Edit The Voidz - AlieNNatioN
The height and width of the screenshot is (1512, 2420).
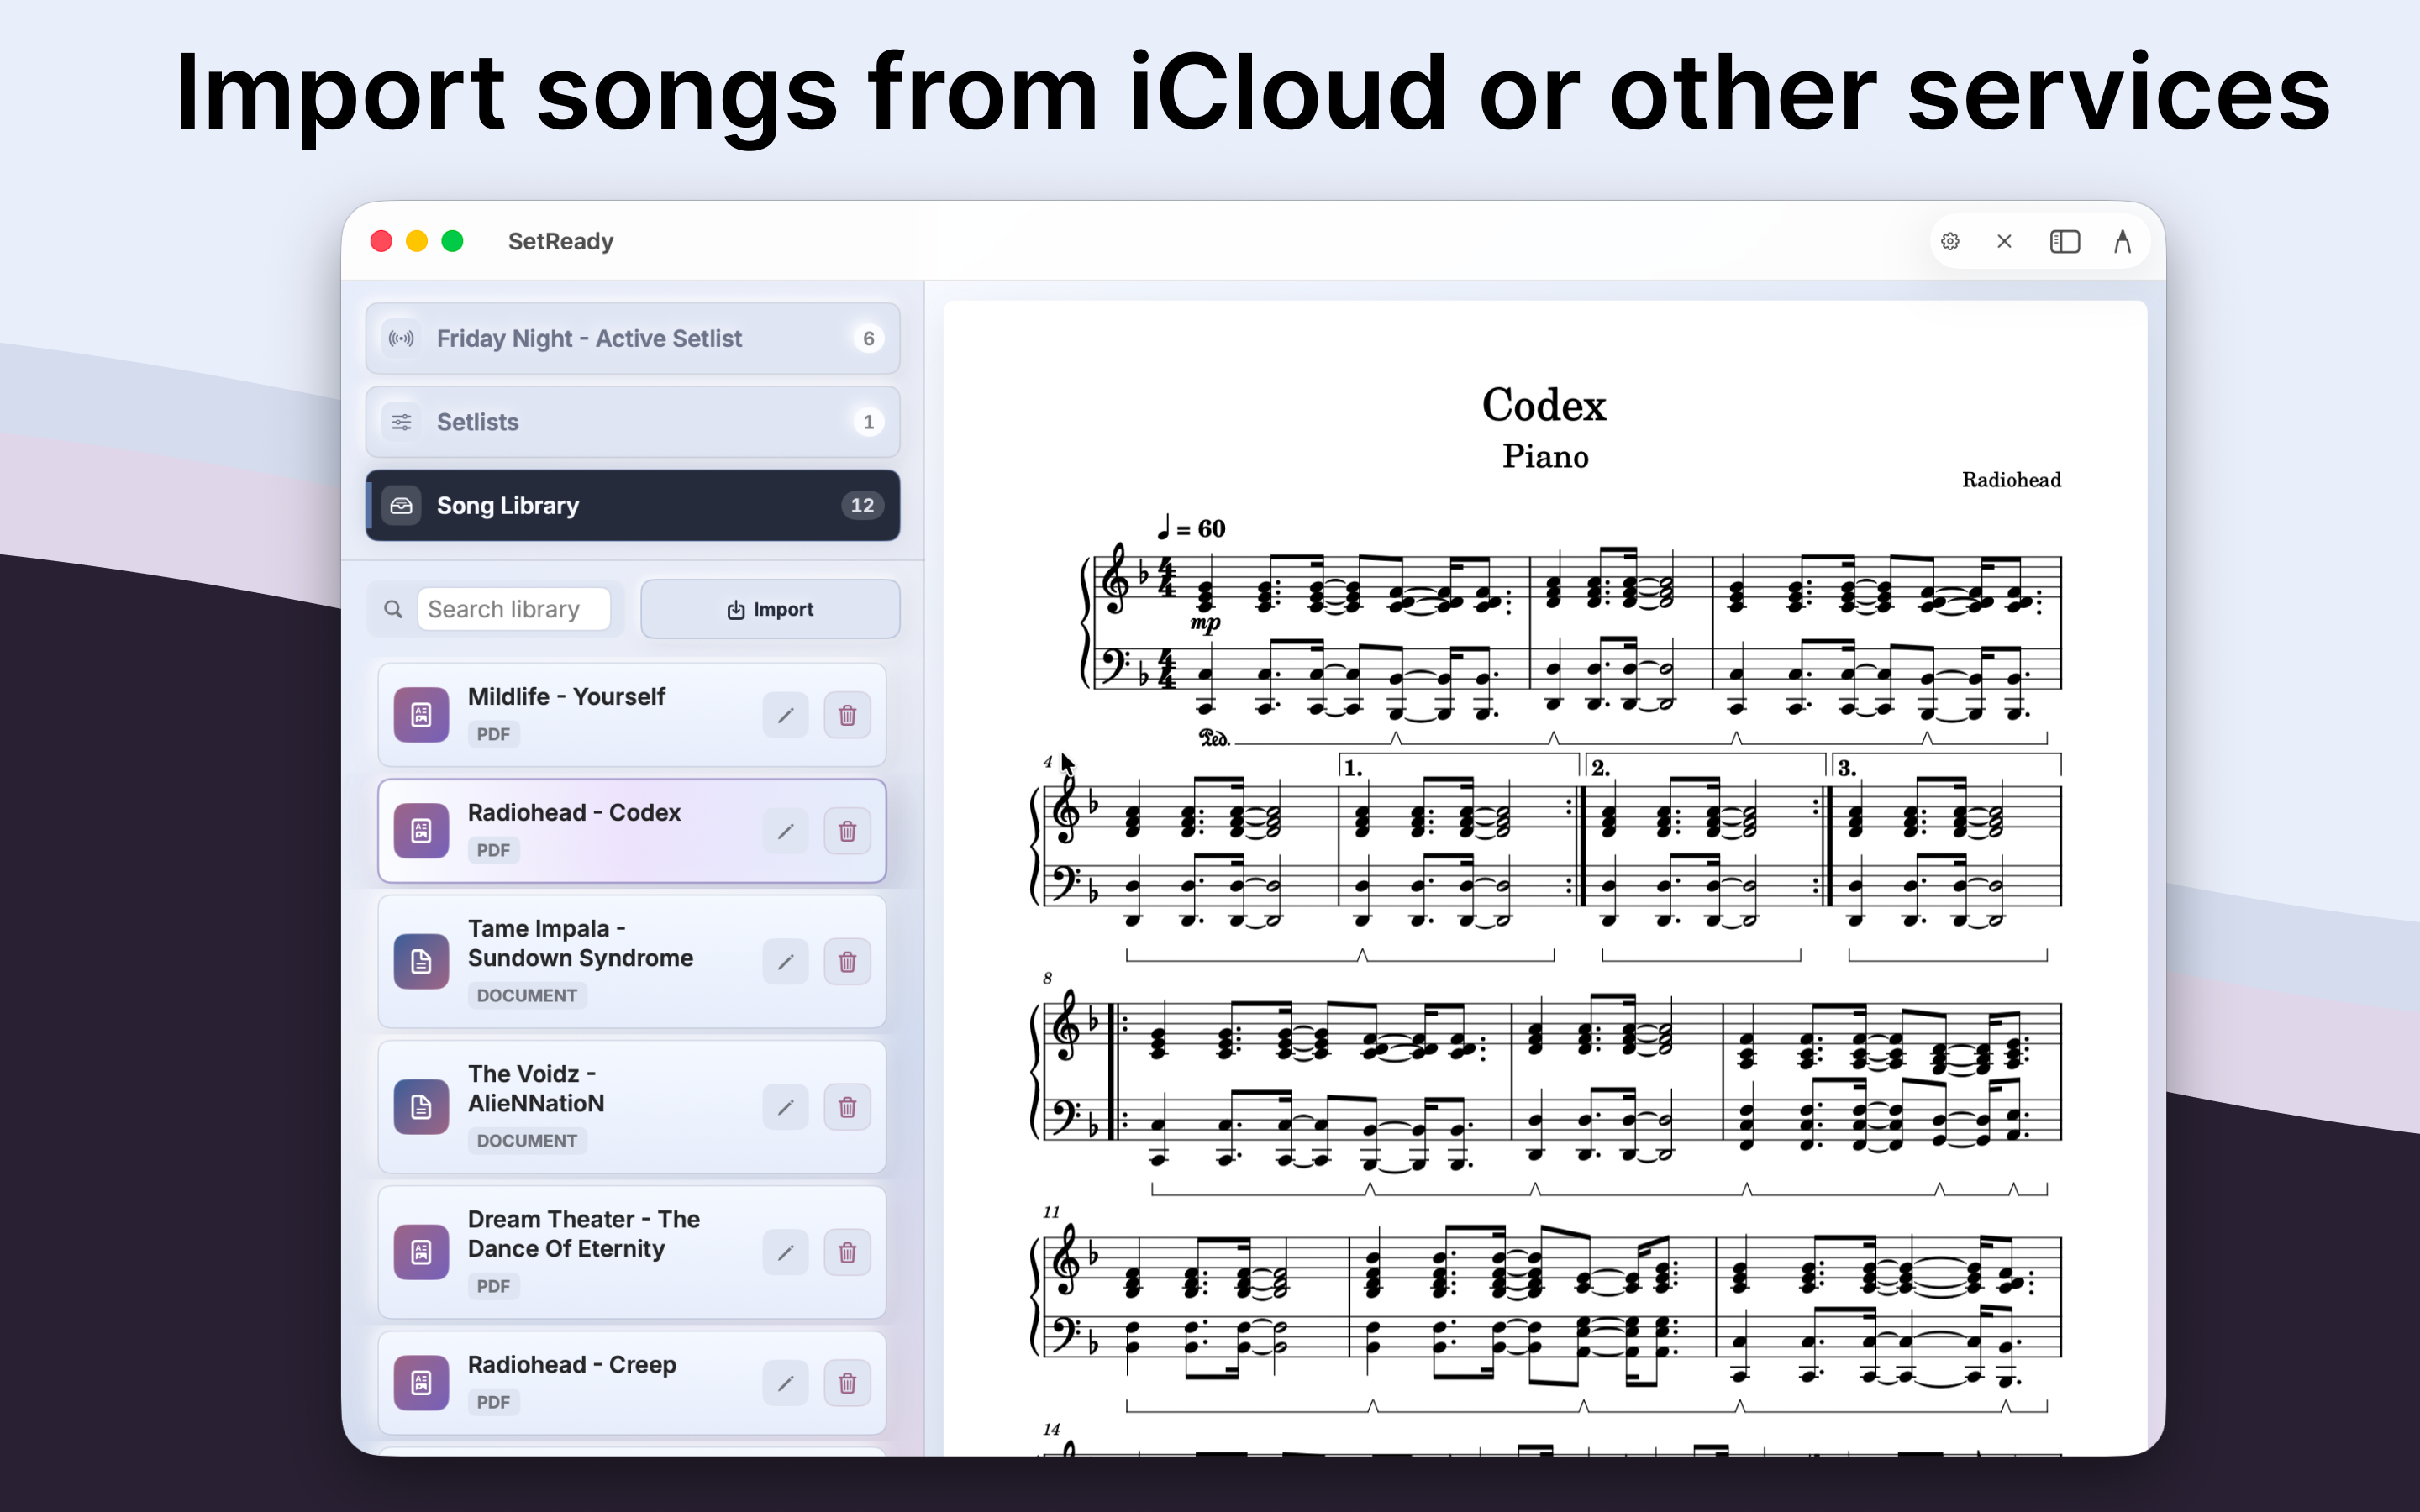tap(785, 1107)
